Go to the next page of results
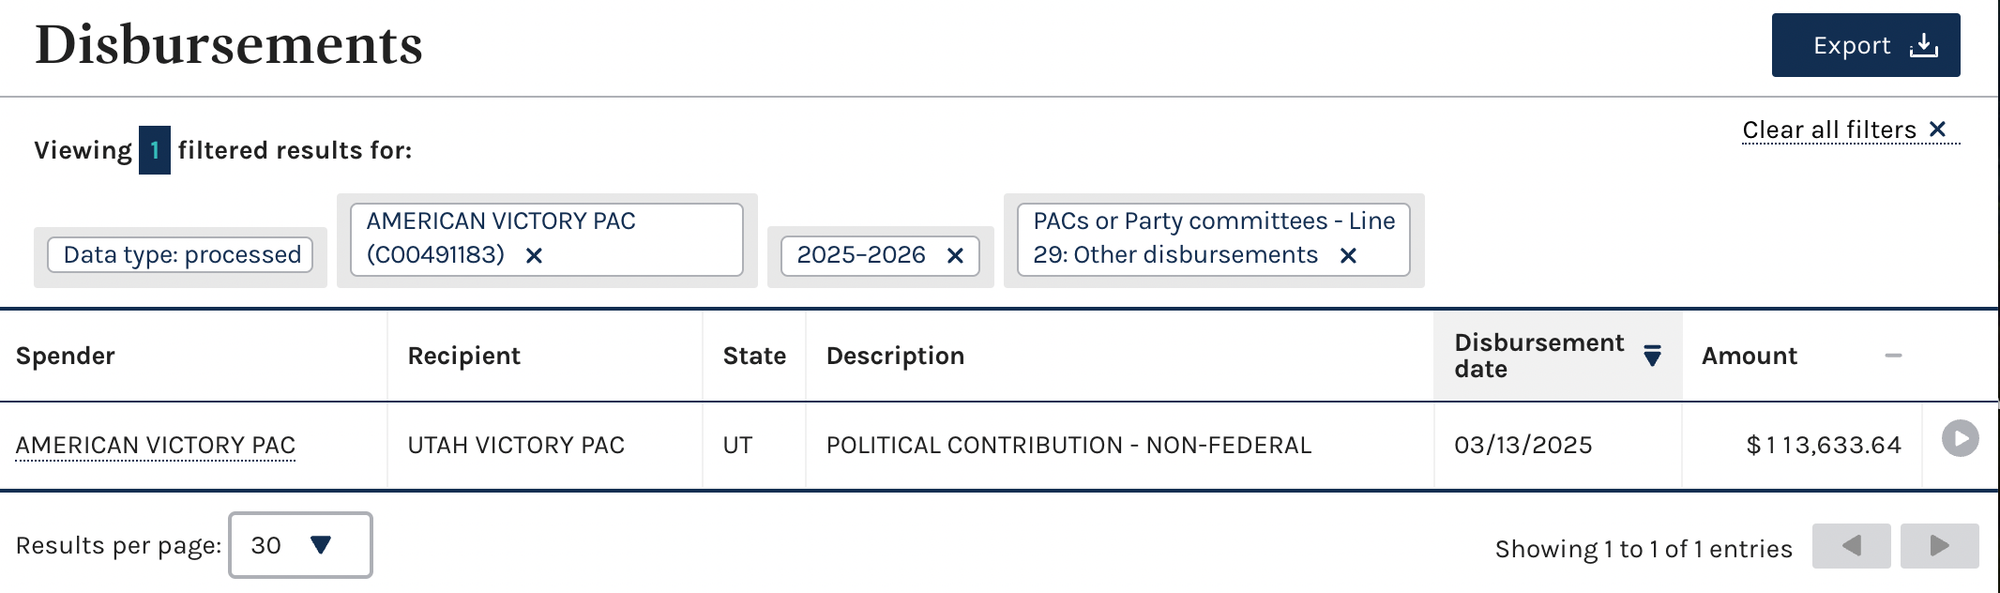 tap(1939, 546)
